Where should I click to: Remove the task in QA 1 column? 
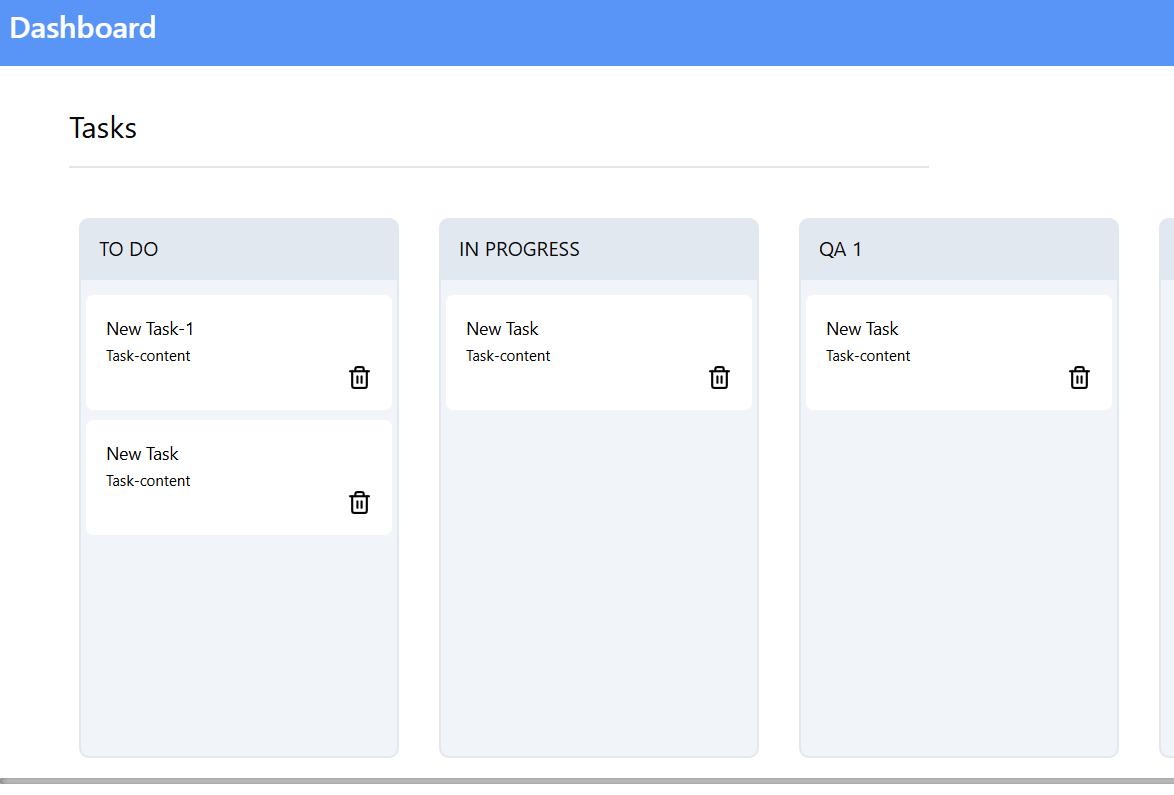coord(1079,377)
